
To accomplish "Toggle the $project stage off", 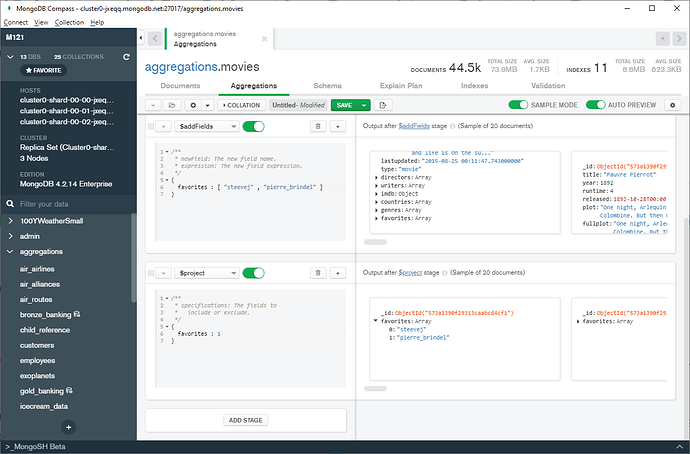I will (254, 272).
